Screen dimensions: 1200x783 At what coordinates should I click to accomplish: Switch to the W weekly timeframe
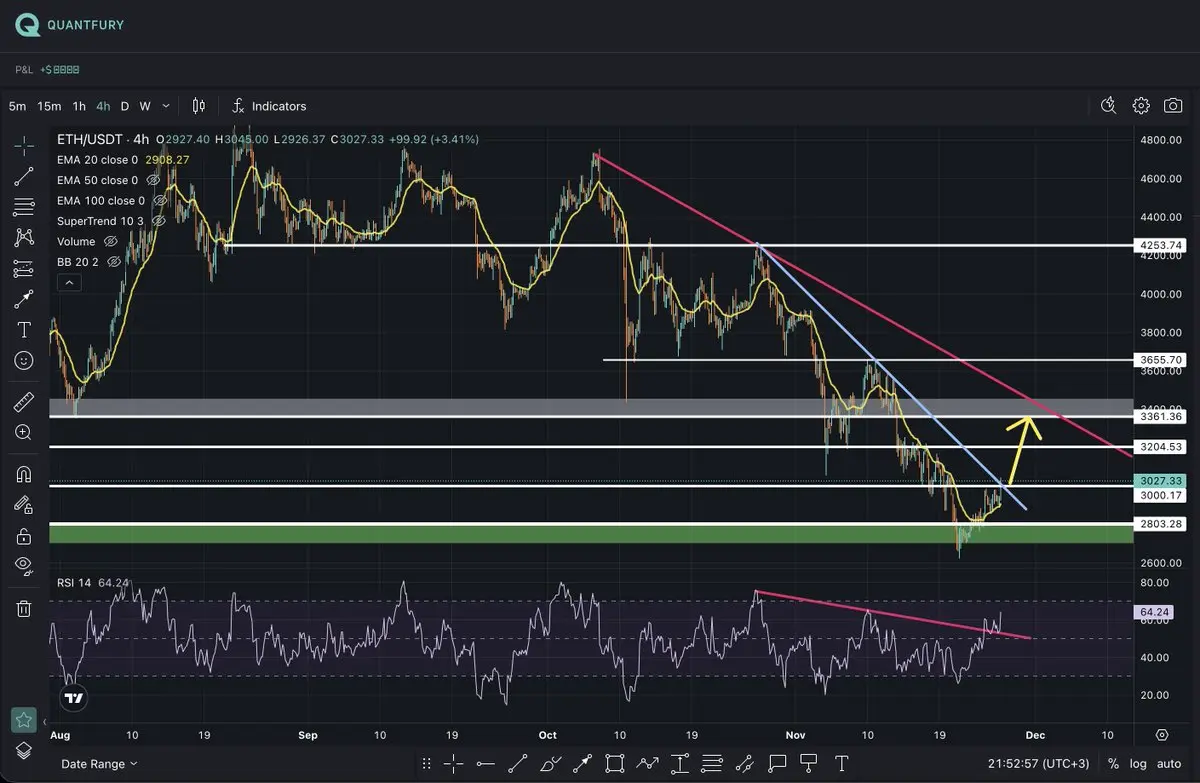click(x=145, y=106)
